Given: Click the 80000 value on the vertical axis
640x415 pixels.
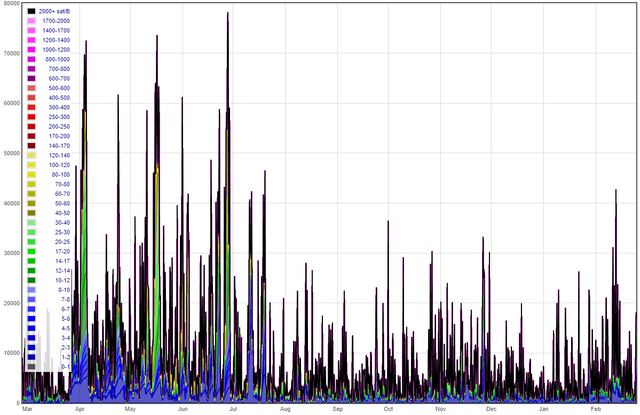Looking at the screenshot, I should tap(11, 3).
